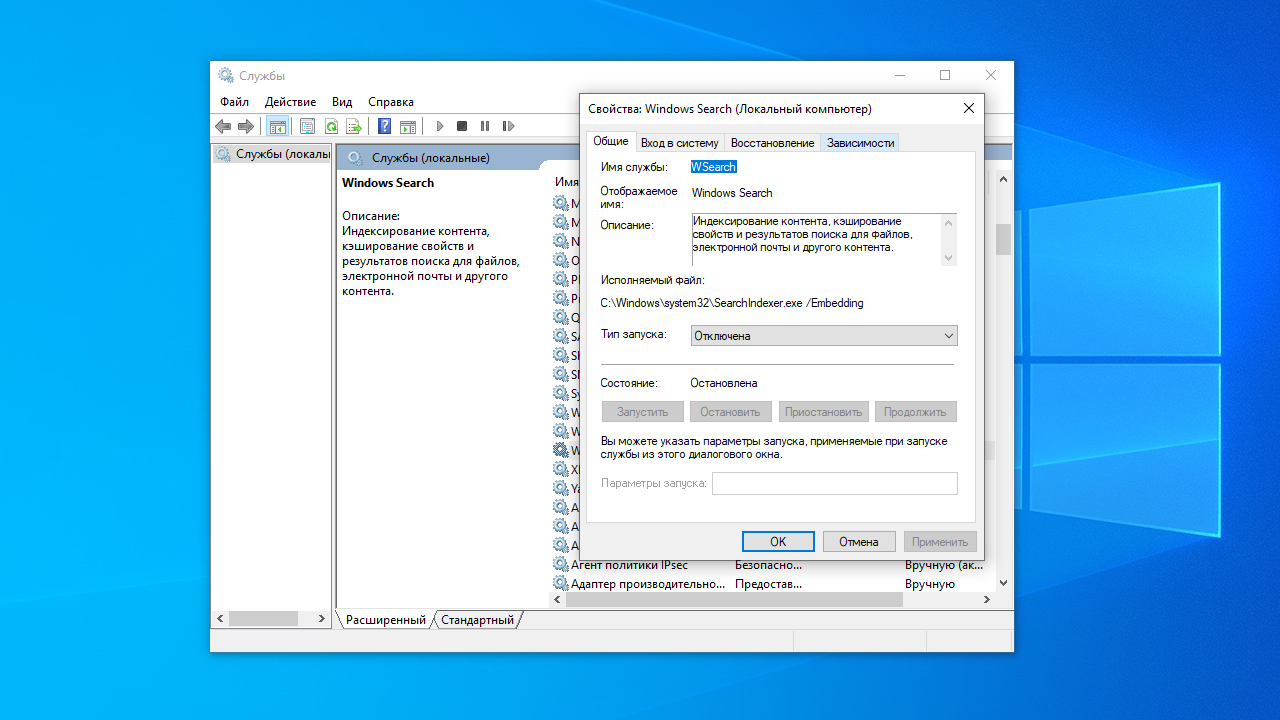Open the blue question mark Help icon
The width and height of the screenshot is (1280, 720).
click(384, 126)
